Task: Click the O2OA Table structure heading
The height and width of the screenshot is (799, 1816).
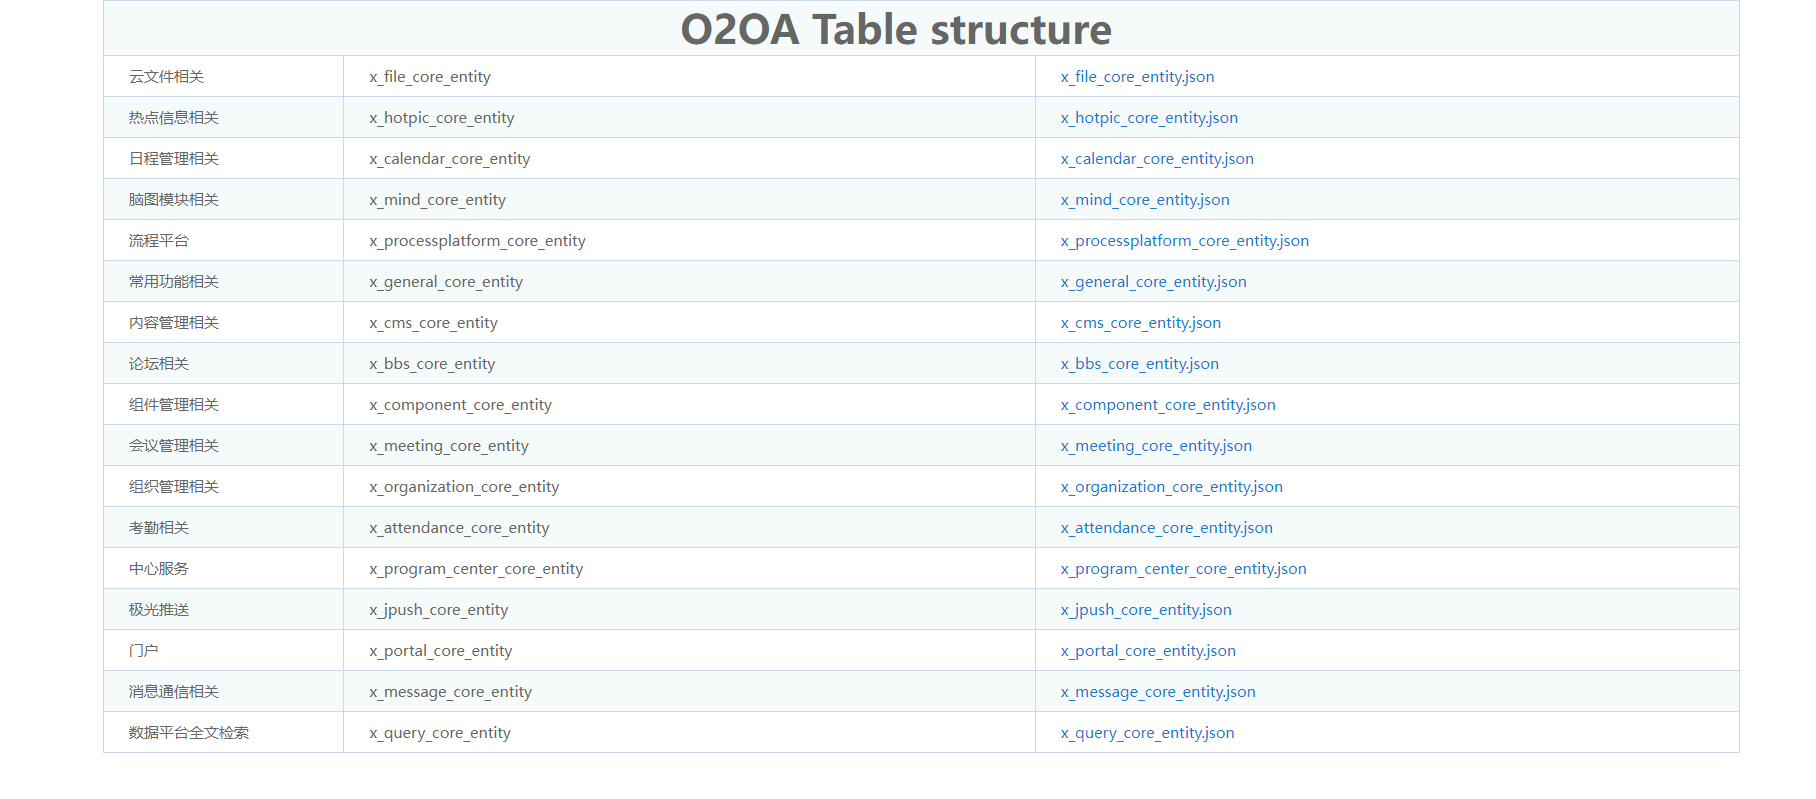Action: (896, 29)
